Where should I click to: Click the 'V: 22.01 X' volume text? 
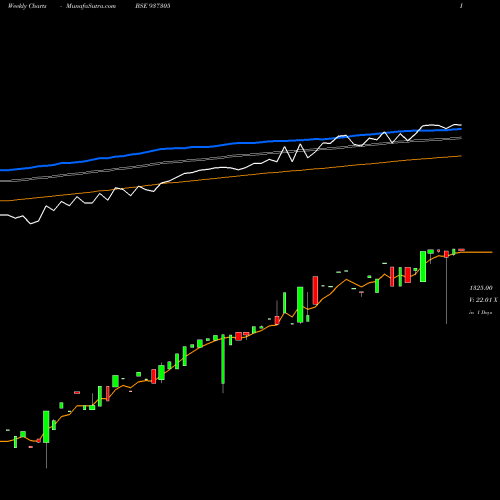pos(483,300)
